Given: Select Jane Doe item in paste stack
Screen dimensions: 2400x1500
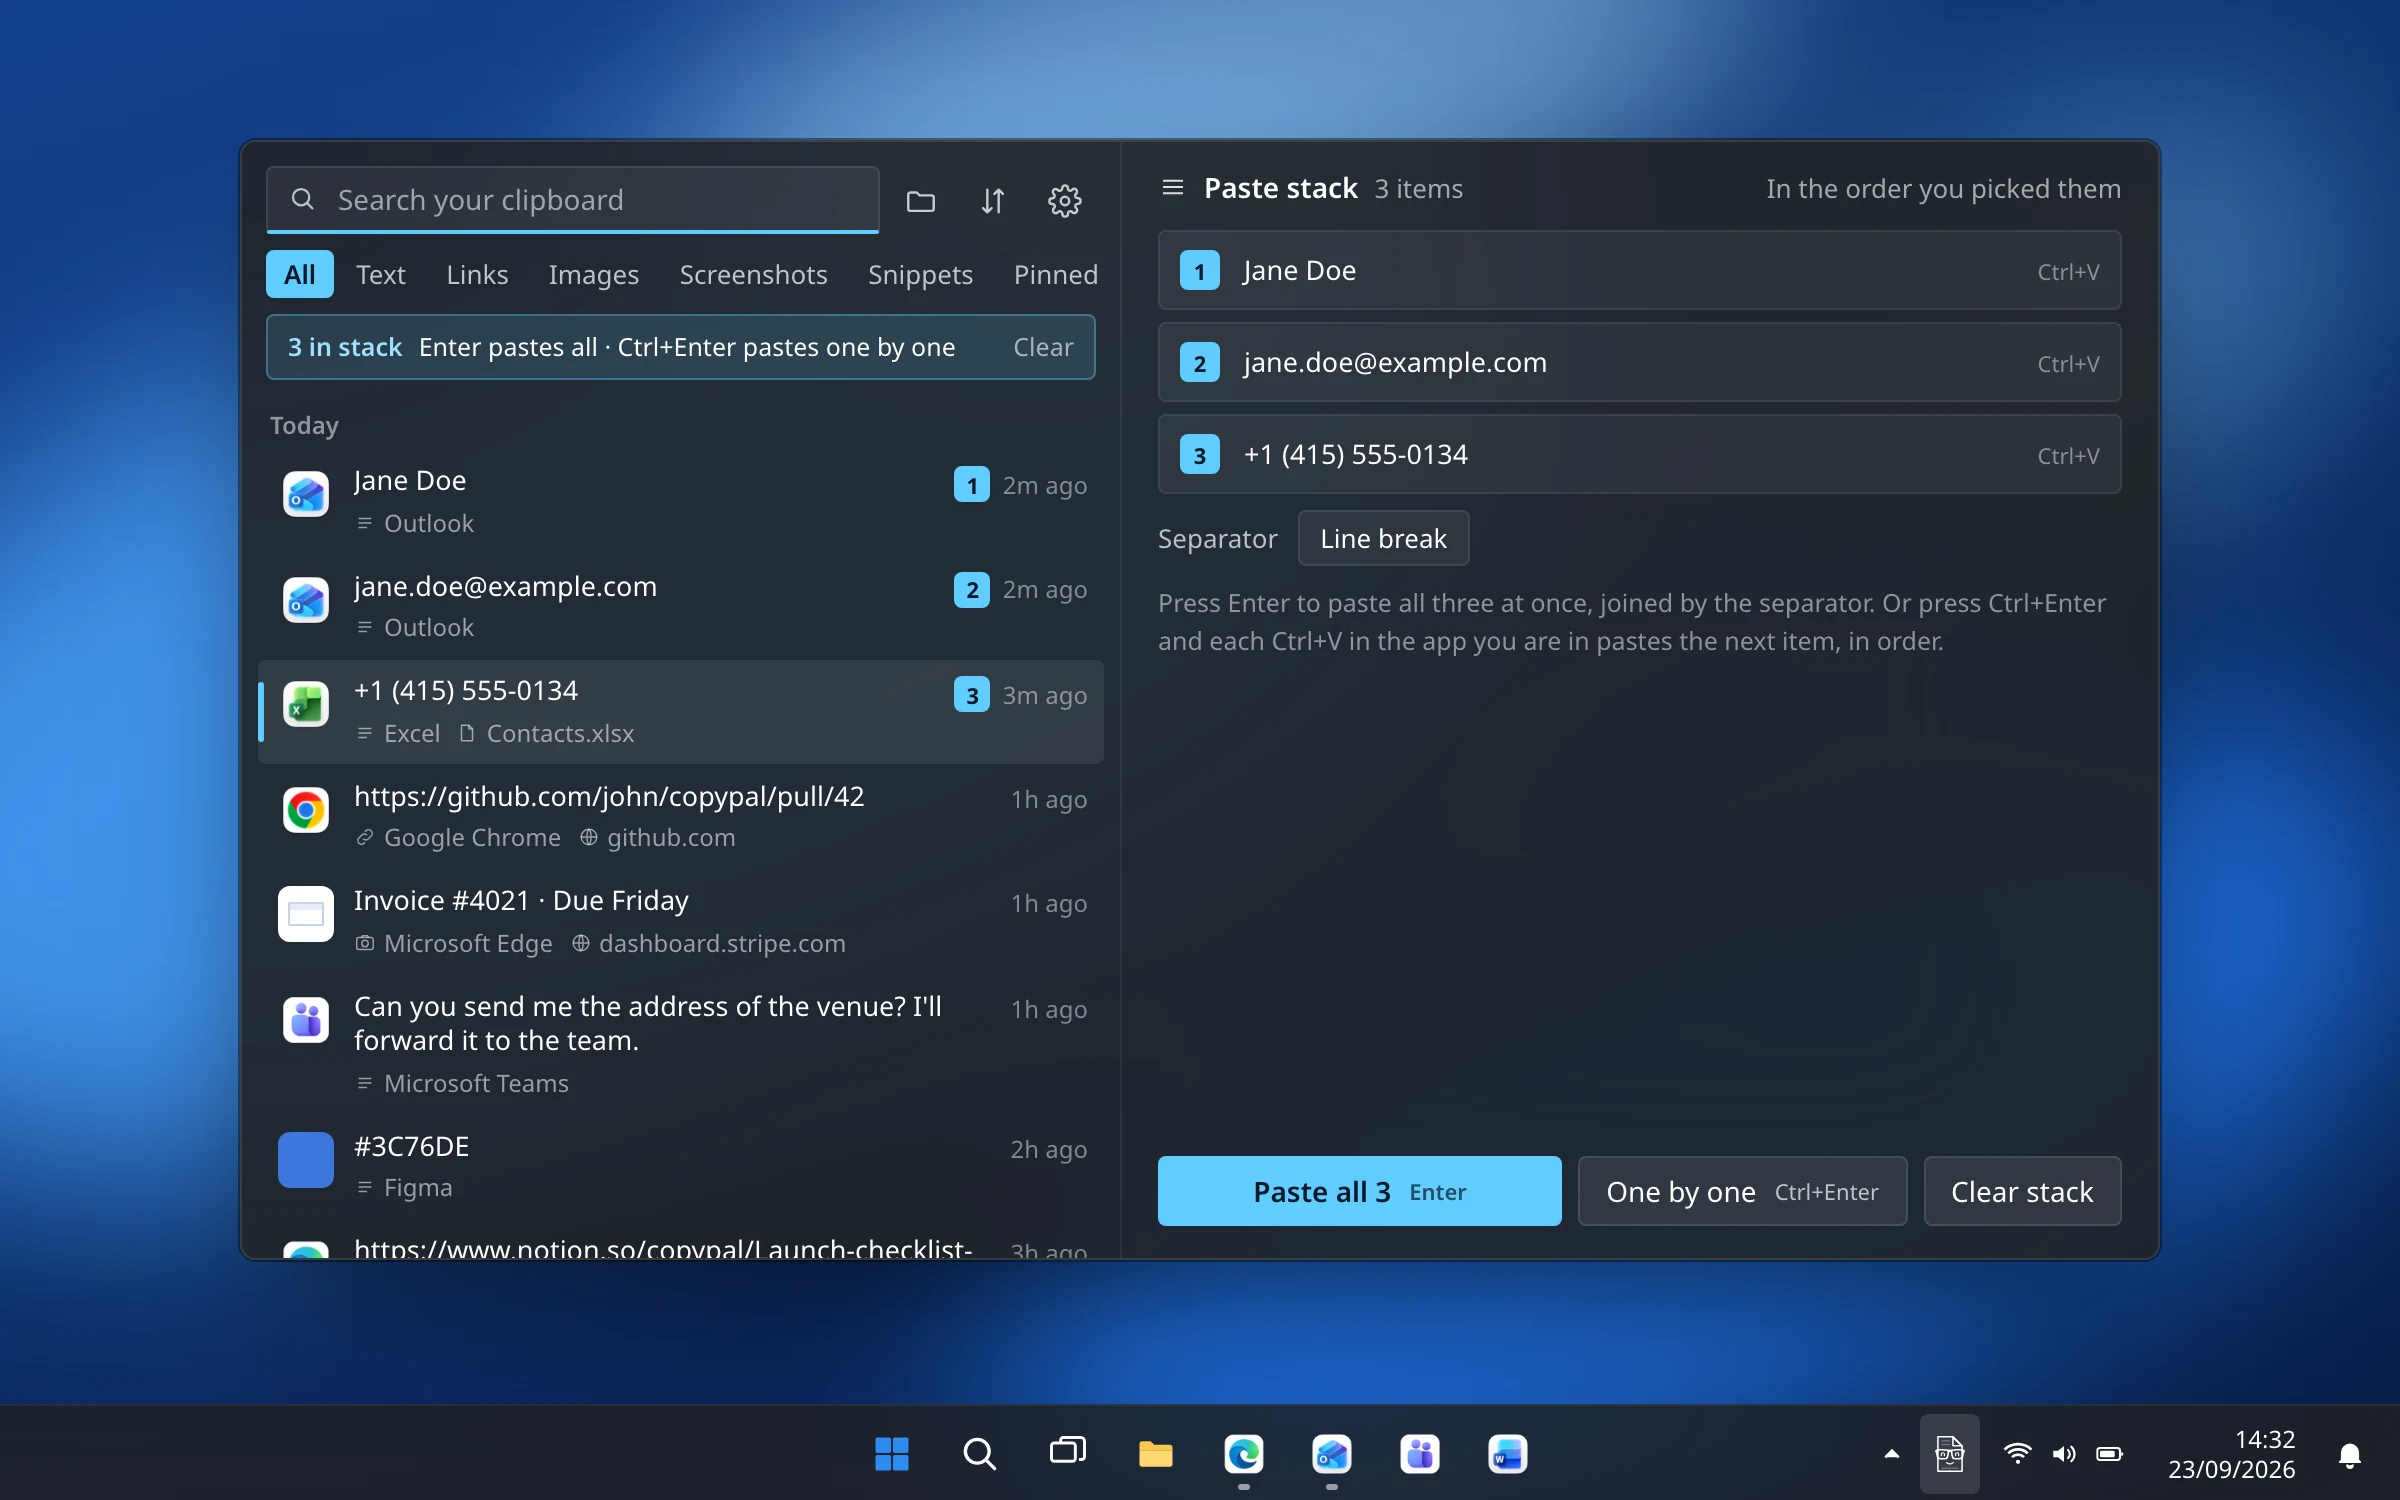Looking at the screenshot, I should tap(1639, 271).
